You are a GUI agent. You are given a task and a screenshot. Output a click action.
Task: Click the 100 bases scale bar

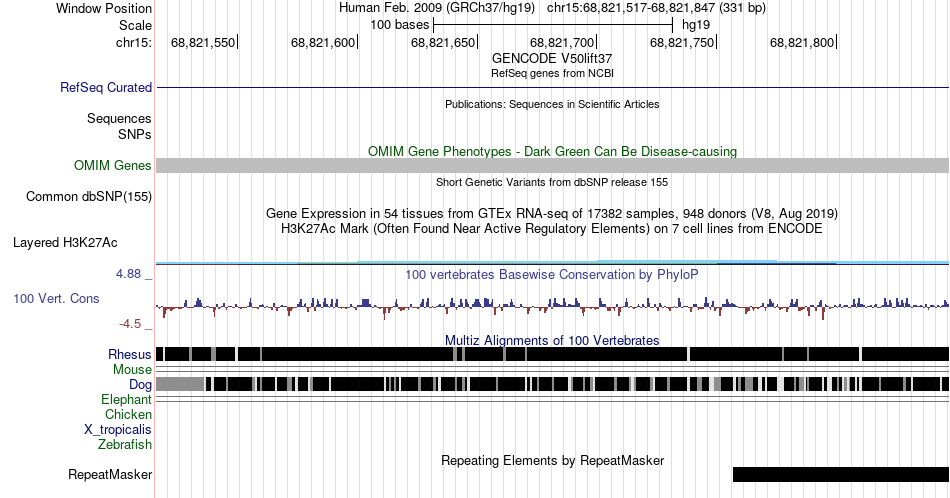(553, 25)
